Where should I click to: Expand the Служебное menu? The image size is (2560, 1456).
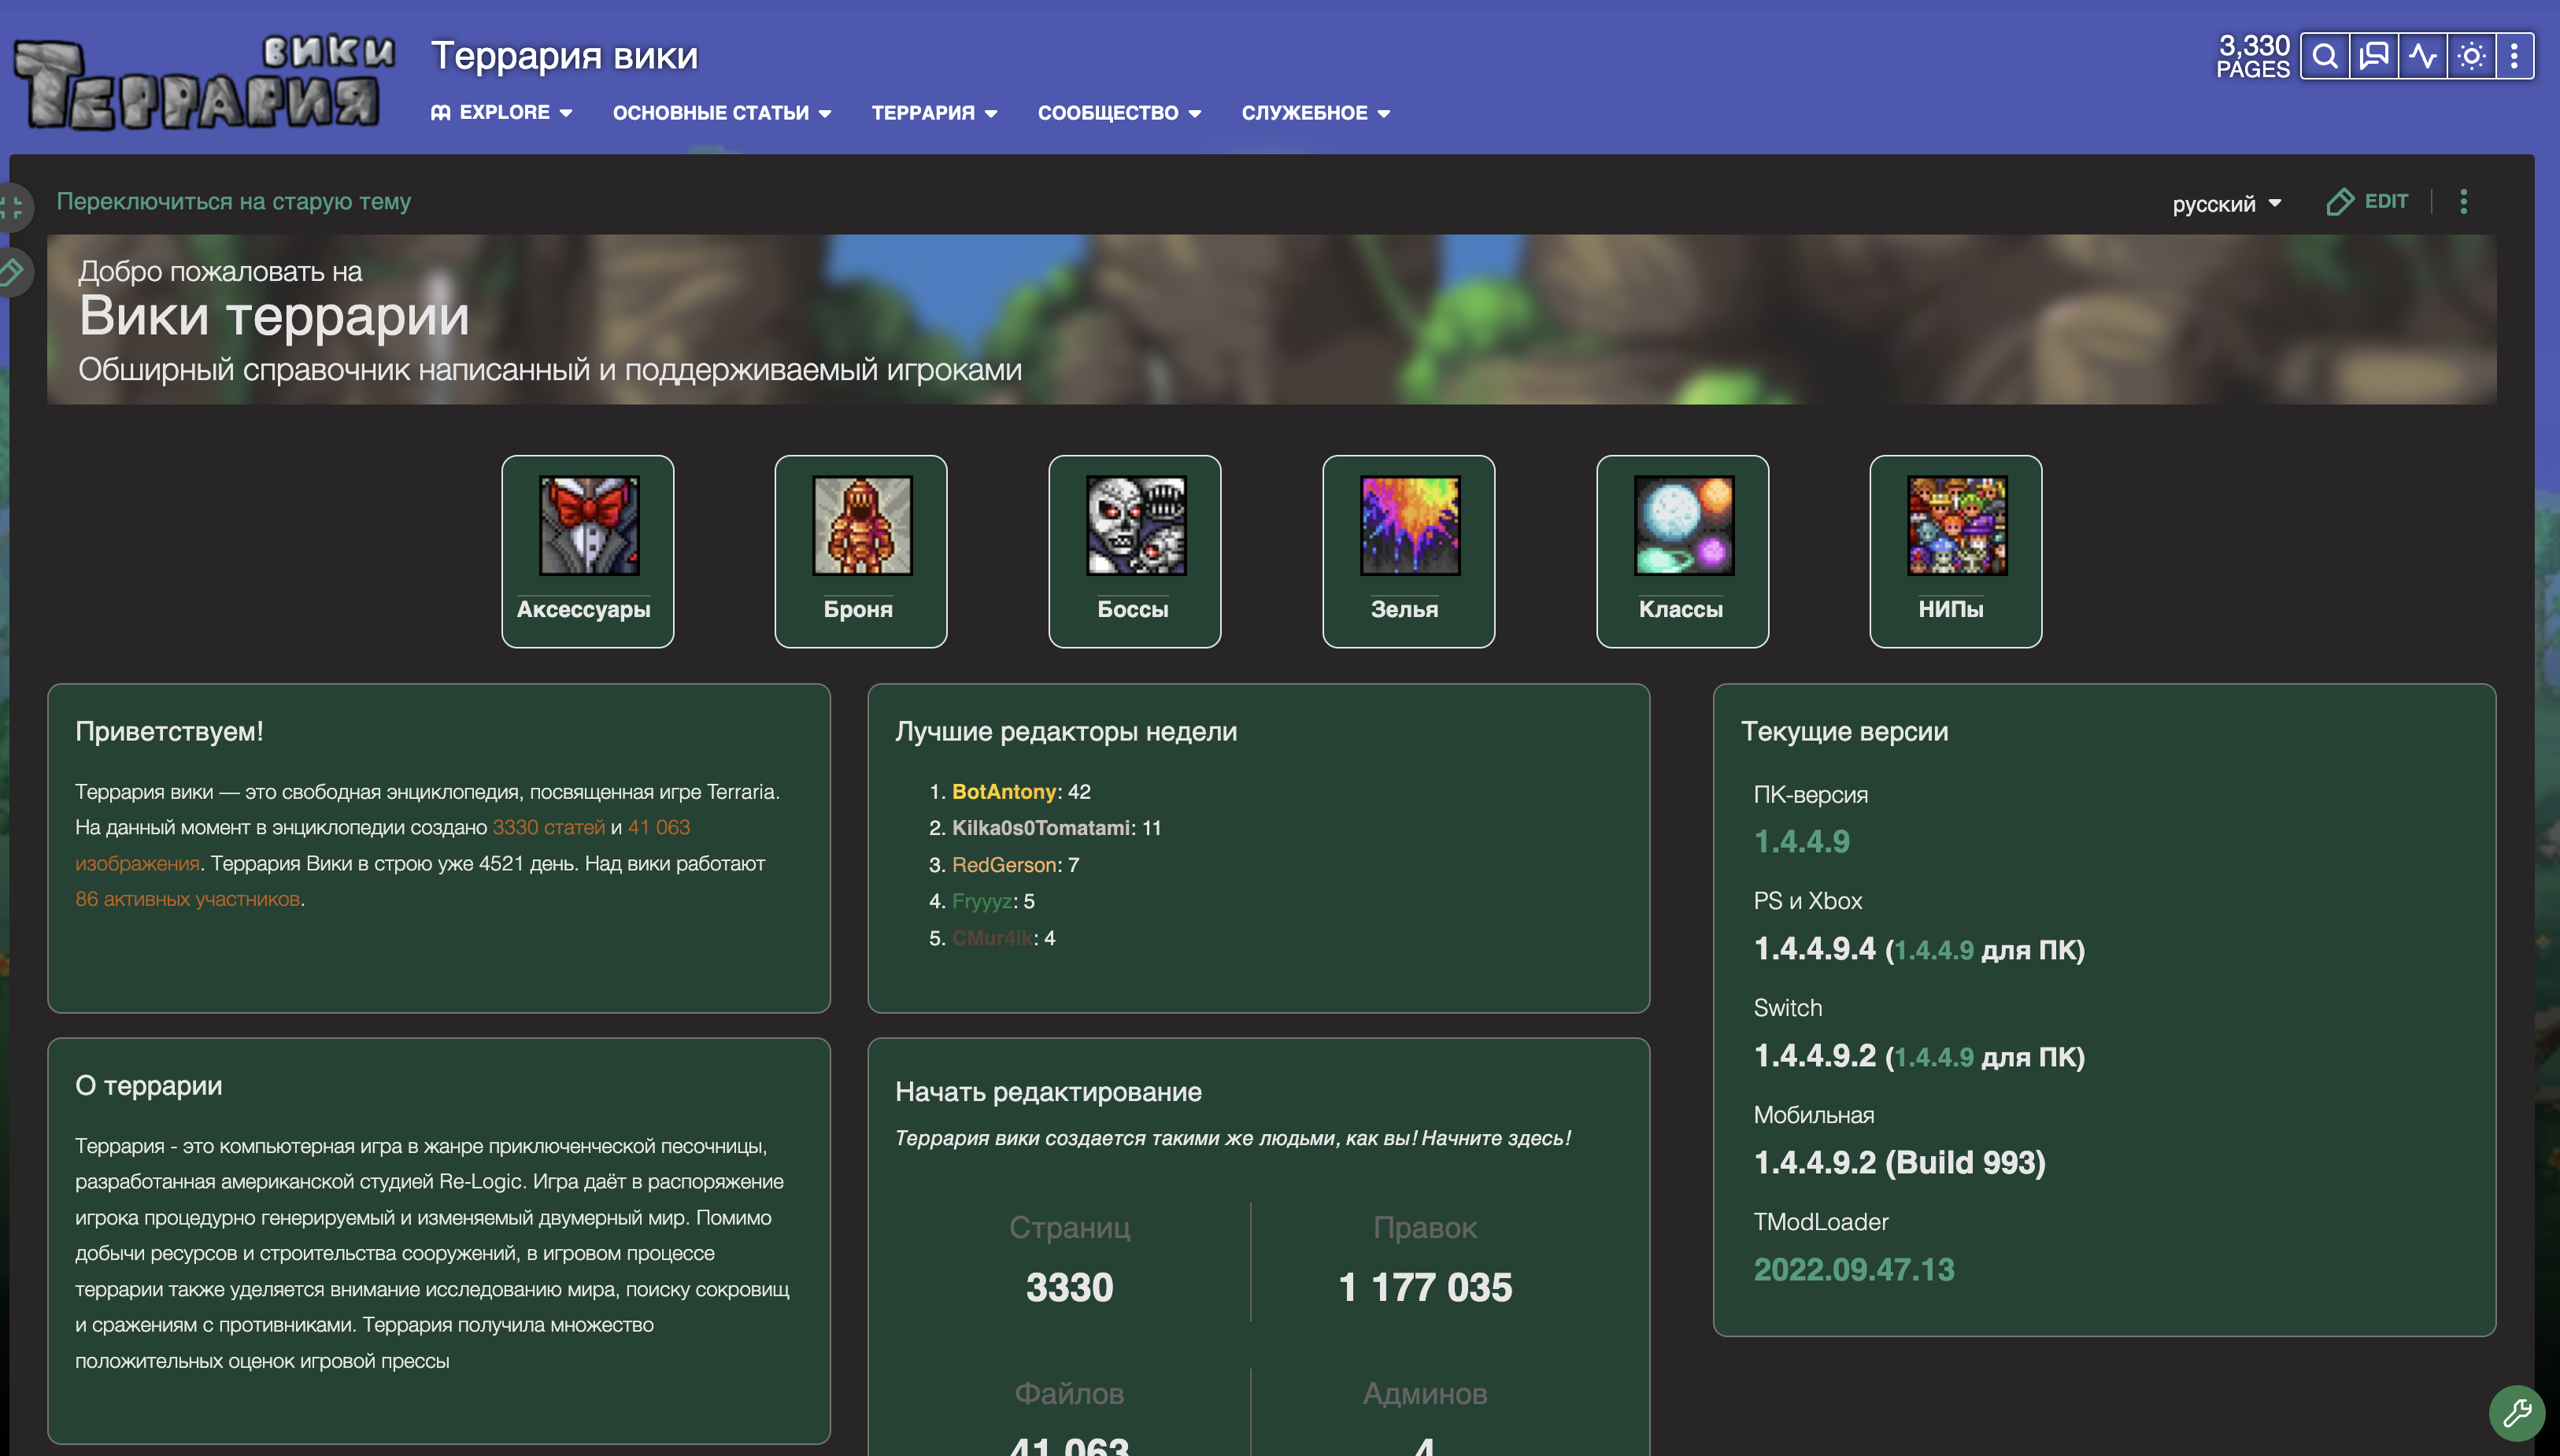1315,113
